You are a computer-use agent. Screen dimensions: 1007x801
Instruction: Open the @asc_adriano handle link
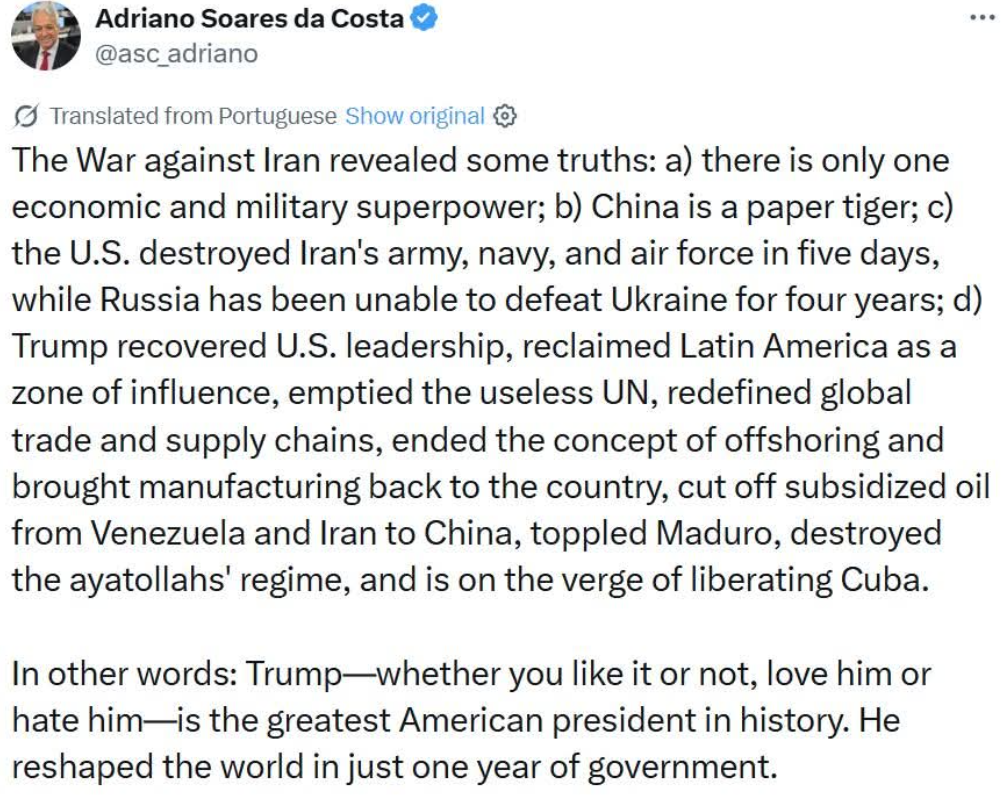tap(175, 53)
